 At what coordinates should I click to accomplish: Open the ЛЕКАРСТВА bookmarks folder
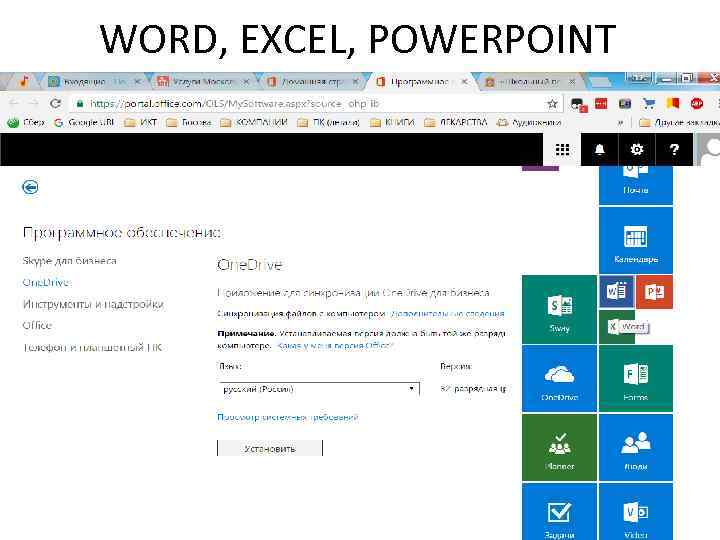(x=456, y=123)
